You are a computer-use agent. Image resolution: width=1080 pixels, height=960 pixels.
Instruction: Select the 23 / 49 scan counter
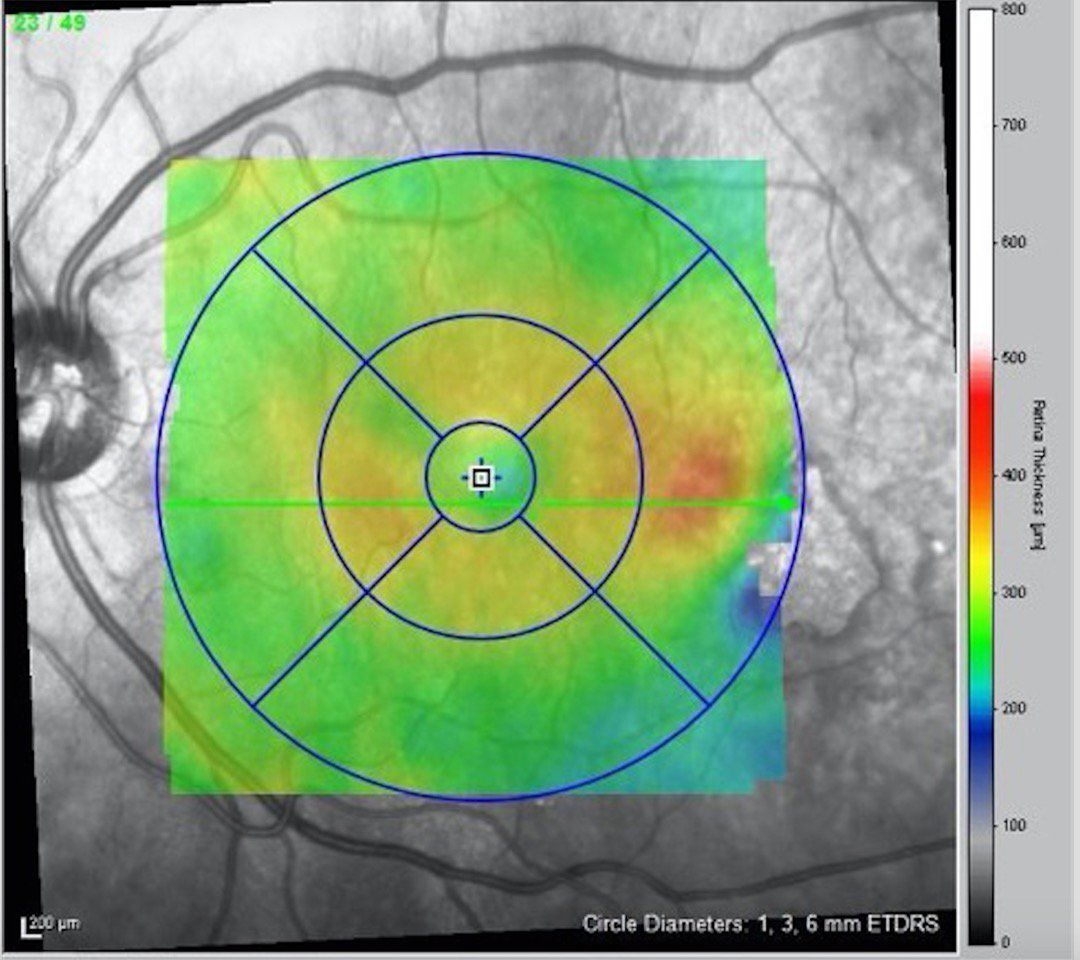pyautogui.click(x=50, y=23)
